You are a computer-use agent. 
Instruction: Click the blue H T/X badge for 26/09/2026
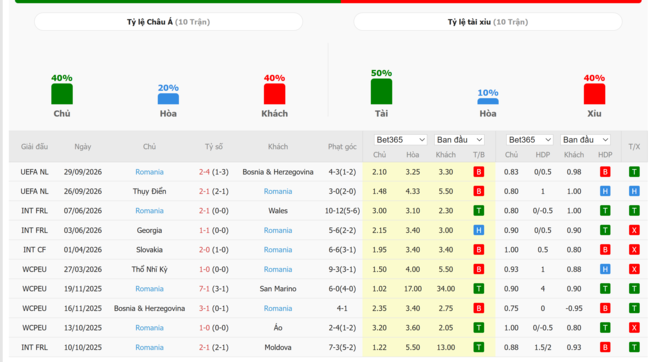(x=634, y=191)
